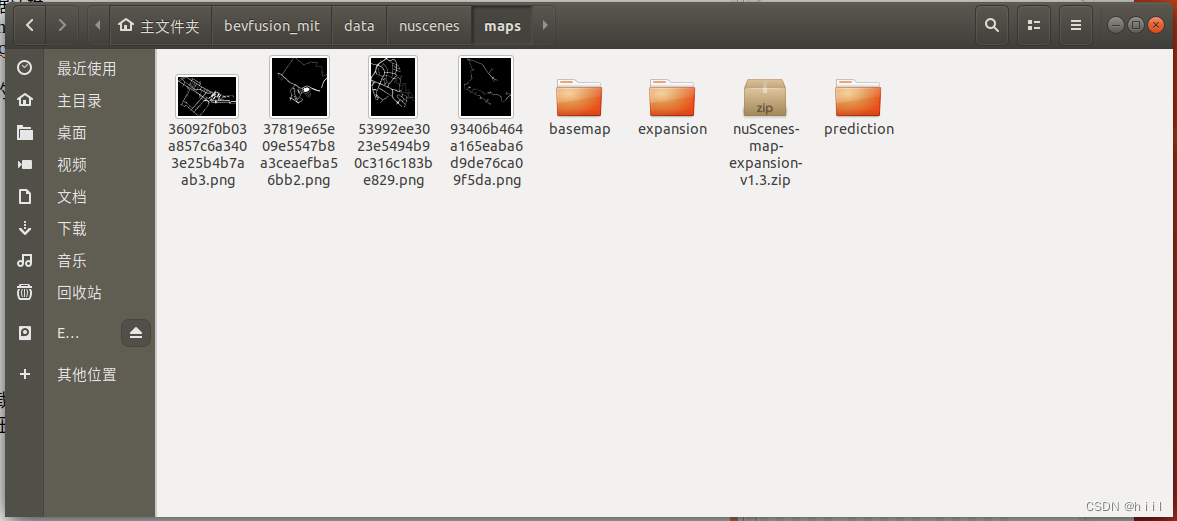
Task: Go back with the left arrow button
Action: [29, 26]
